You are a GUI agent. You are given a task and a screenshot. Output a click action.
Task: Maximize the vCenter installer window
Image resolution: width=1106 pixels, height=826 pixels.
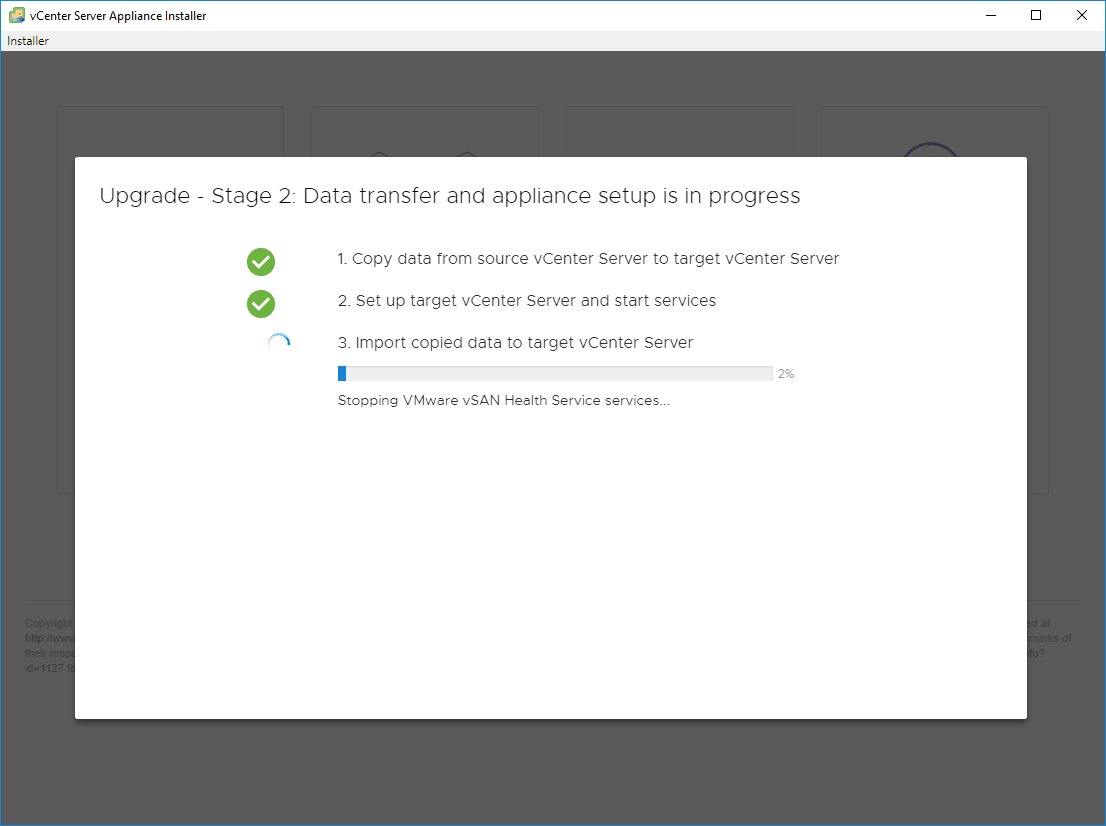pyautogui.click(x=1036, y=15)
